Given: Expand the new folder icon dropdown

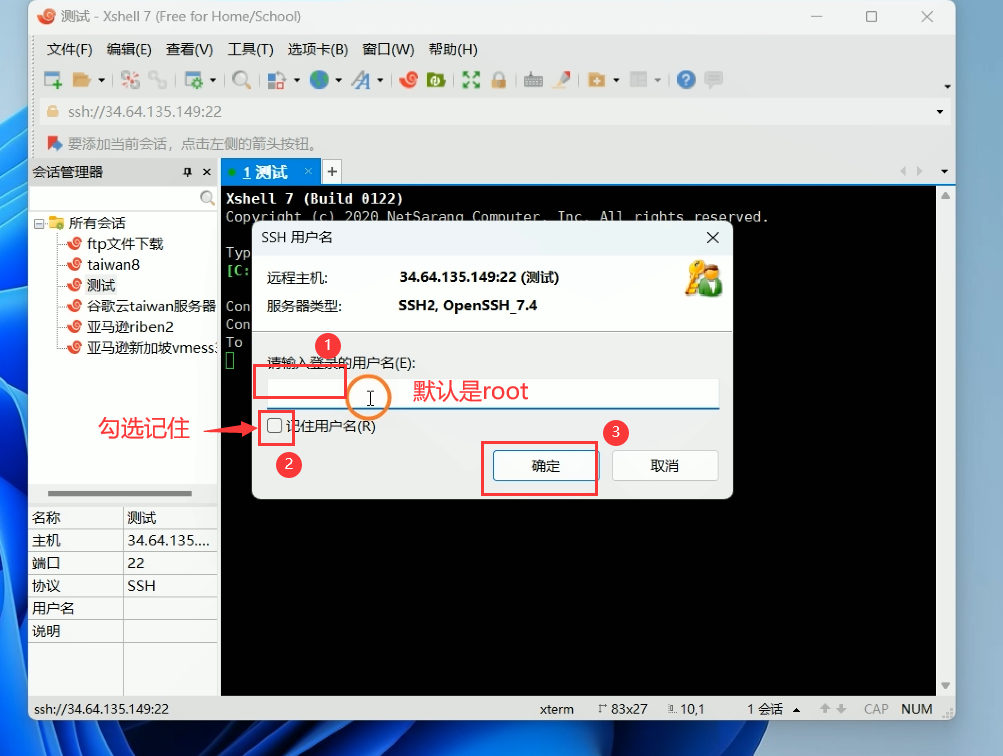Looking at the screenshot, I should click(x=616, y=81).
